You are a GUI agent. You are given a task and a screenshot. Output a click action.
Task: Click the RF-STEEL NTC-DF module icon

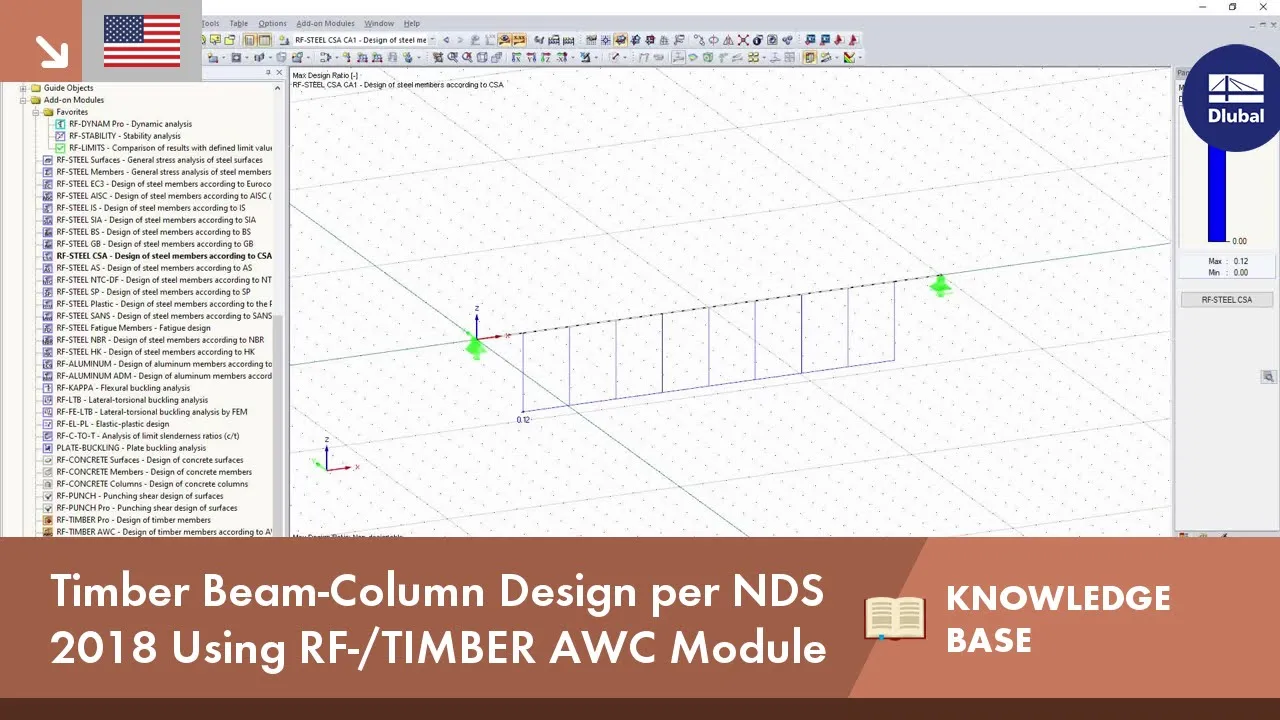click(x=48, y=280)
